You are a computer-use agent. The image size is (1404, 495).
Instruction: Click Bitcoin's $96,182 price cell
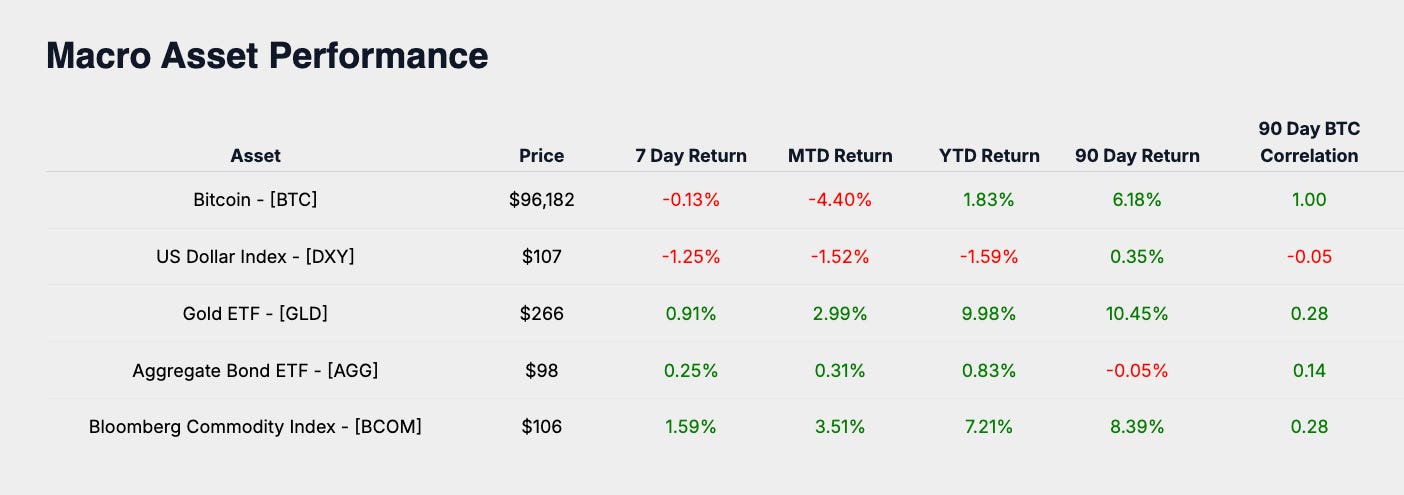coord(541,200)
